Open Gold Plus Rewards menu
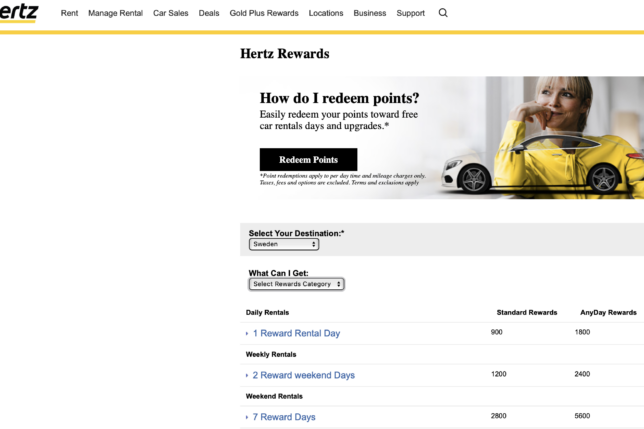Image resolution: width=644 pixels, height=429 pixels. tap(264, 13)
